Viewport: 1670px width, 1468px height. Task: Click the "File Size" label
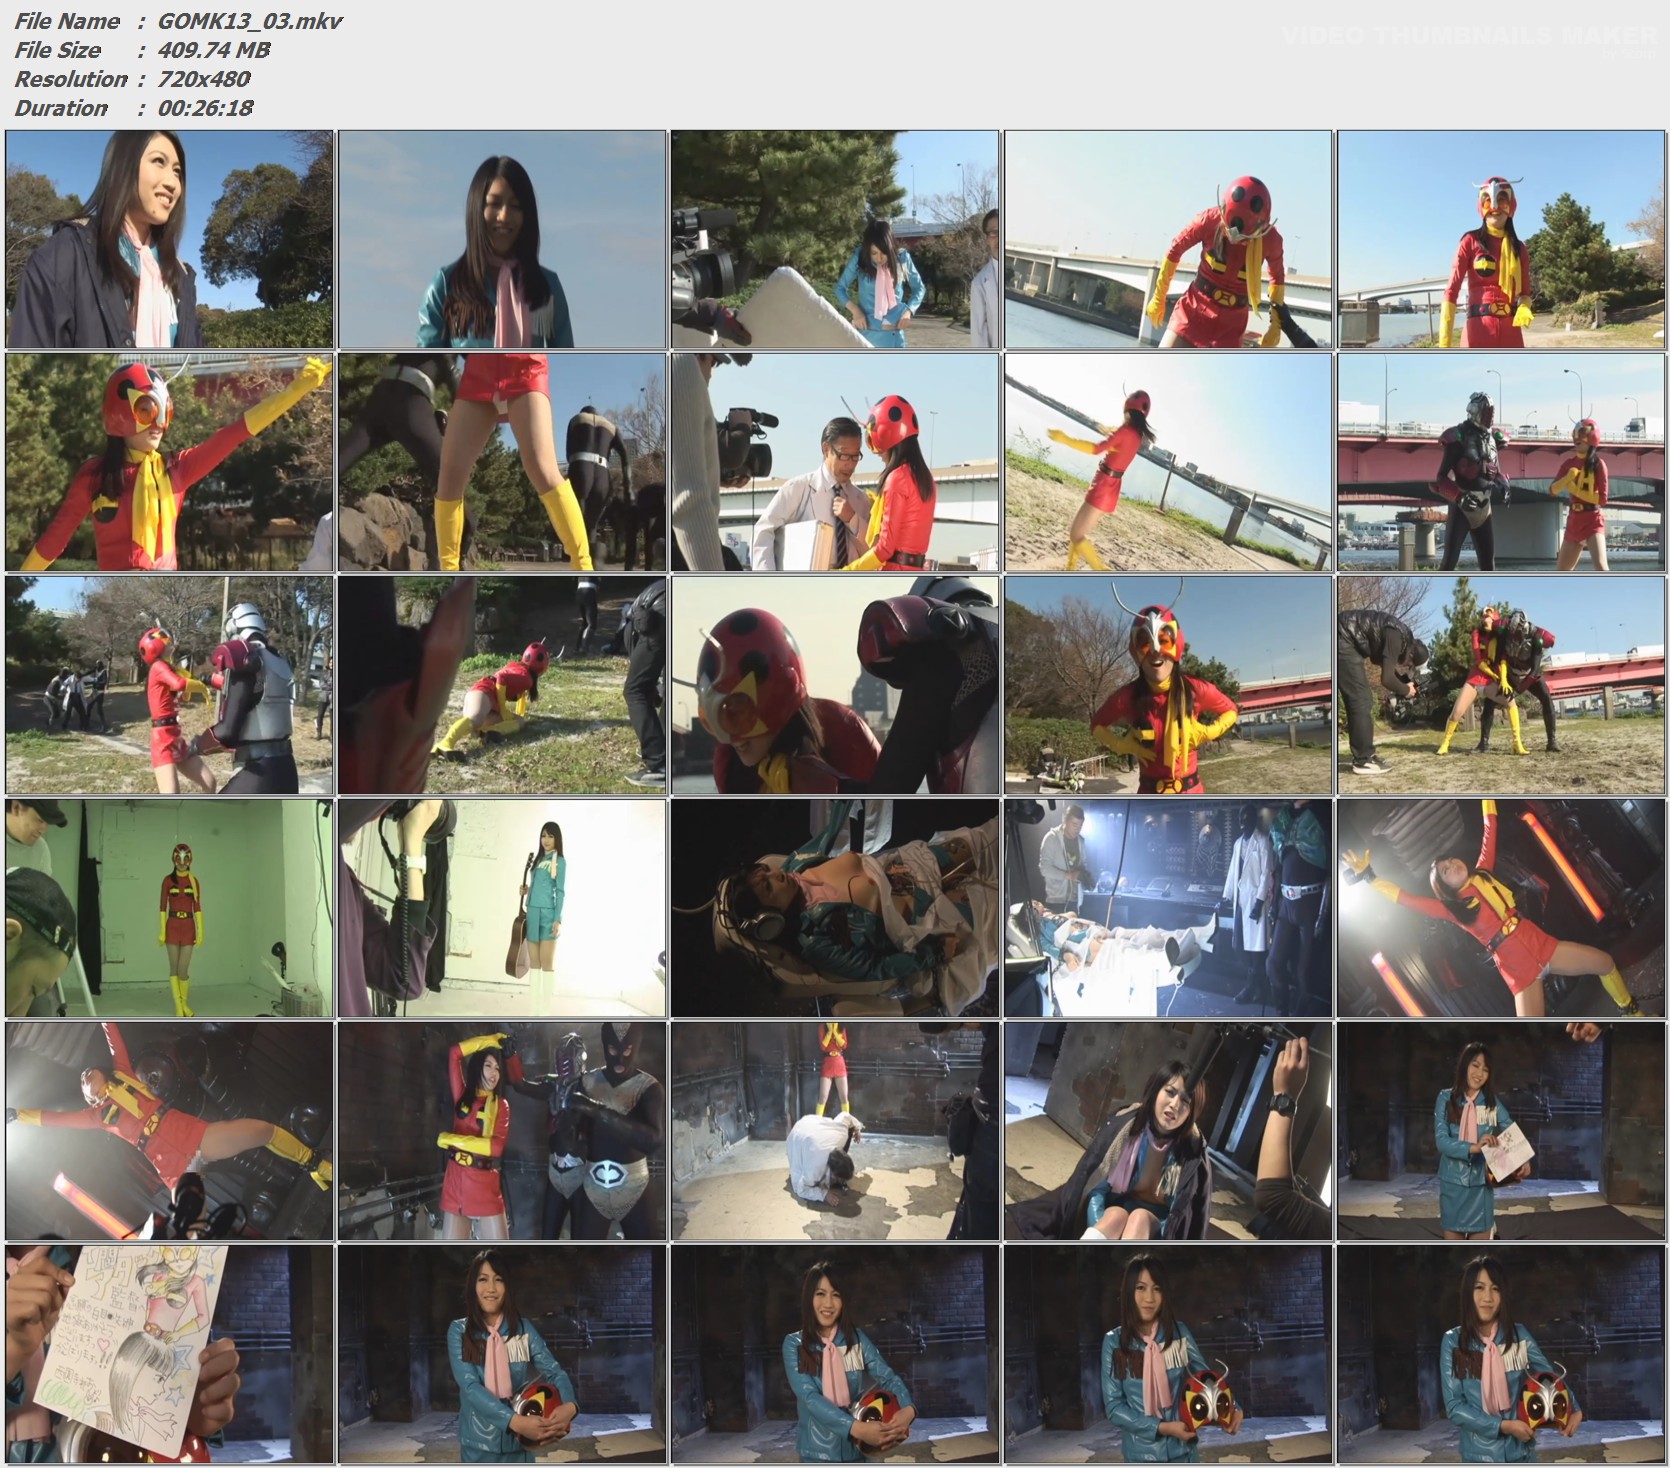click(58, 50)
